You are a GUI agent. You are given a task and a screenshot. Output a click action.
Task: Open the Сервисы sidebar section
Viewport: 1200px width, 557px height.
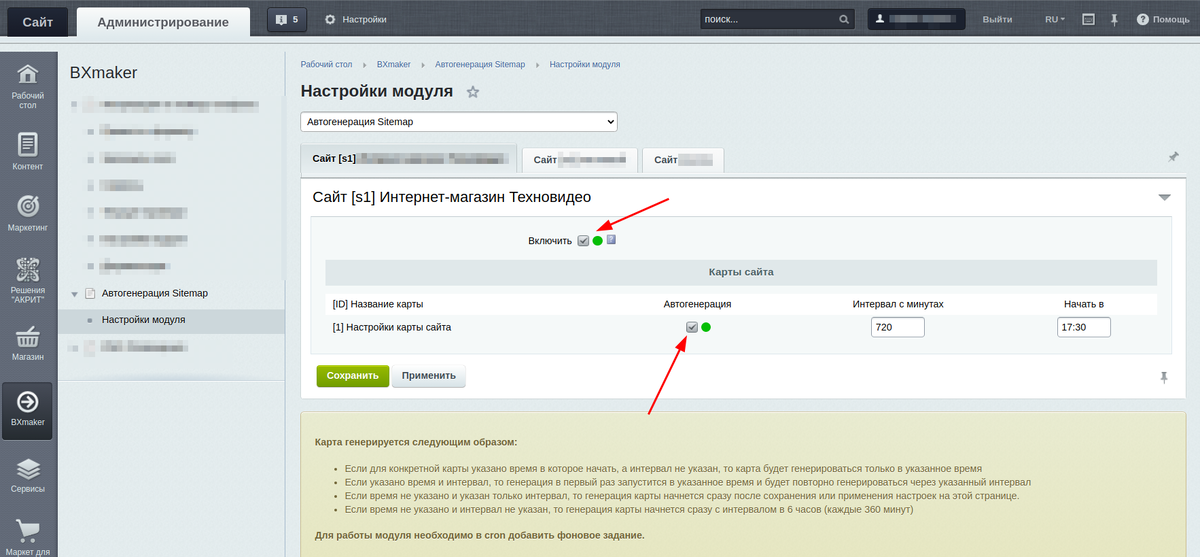28,475
